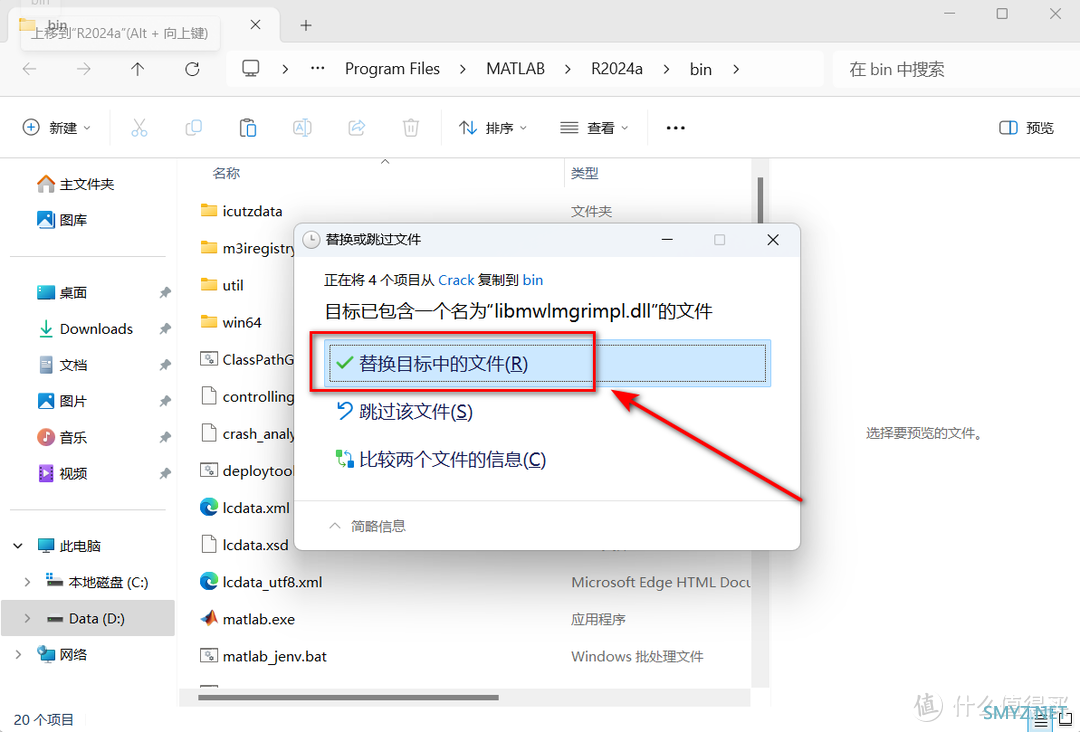Image resolution: width=1080 pixels, height=732 pixels.
Task: Switch to details view icon in status bar
Action: pyautogui.click(x=1041, y=720)
